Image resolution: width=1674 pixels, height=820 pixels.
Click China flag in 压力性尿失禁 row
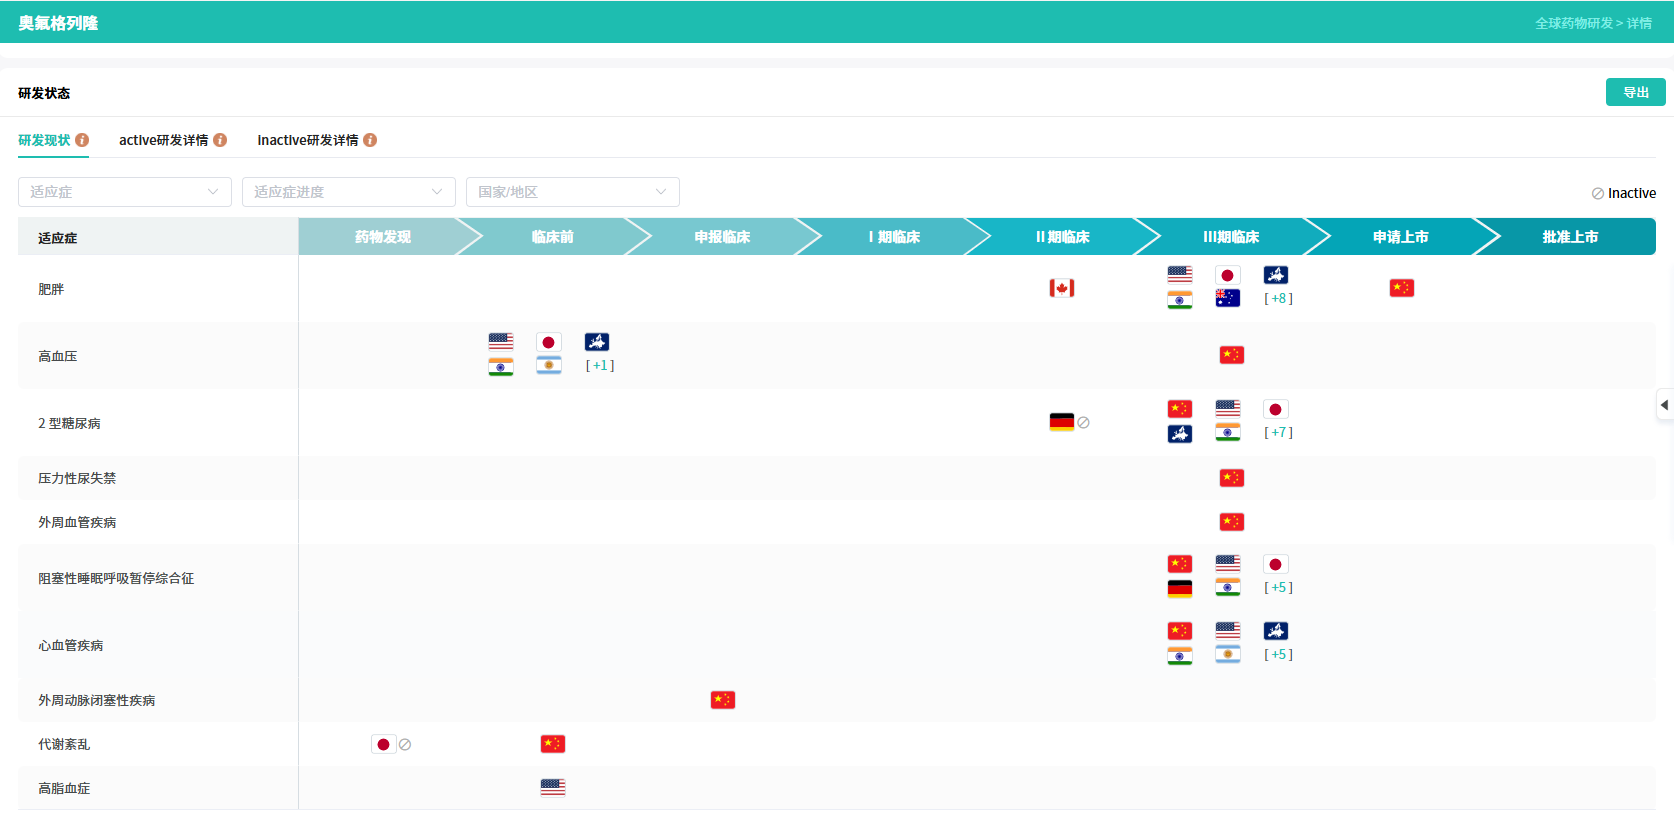[x=1232, y=478]
